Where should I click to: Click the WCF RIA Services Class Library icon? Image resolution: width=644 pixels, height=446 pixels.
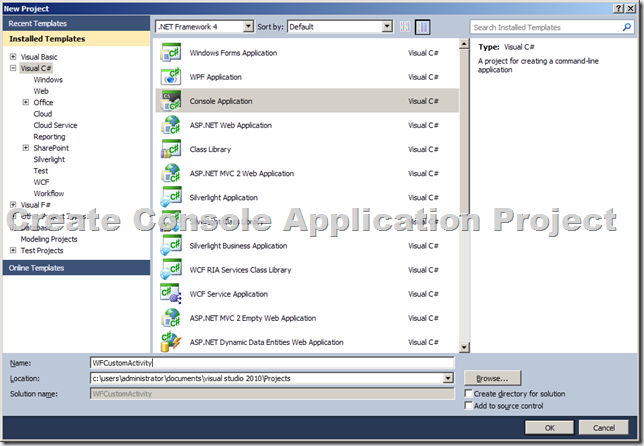click(x=171, y=270)
